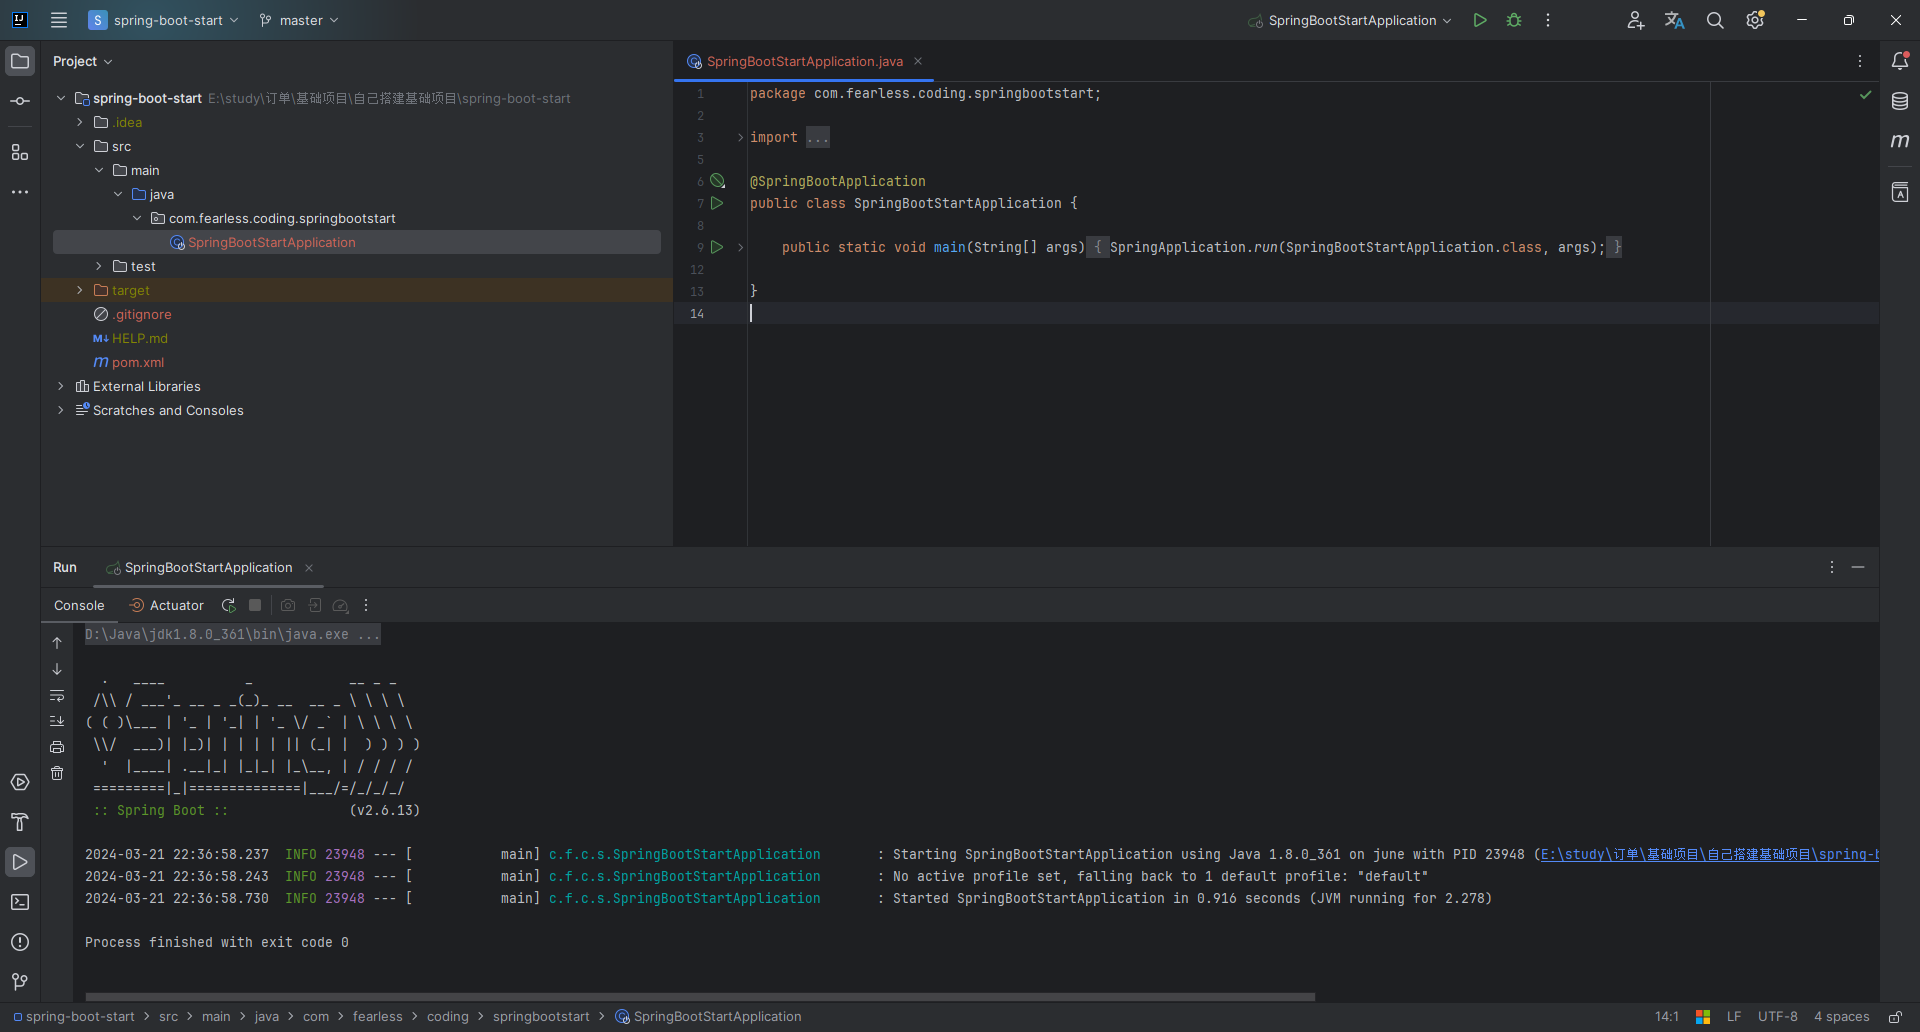Click the run gutter icon beside main method
This screenshot has height=1032, width=1920.
coord(717,247)
